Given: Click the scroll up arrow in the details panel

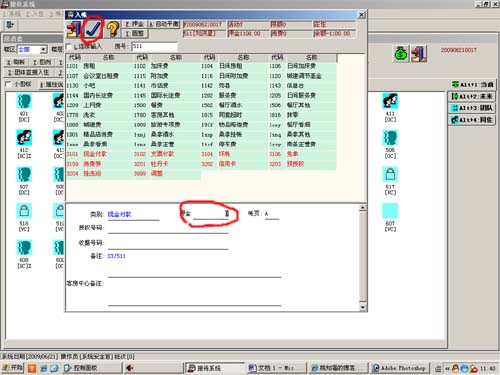Looking at the screenshot, I should (x=363, y=208).
